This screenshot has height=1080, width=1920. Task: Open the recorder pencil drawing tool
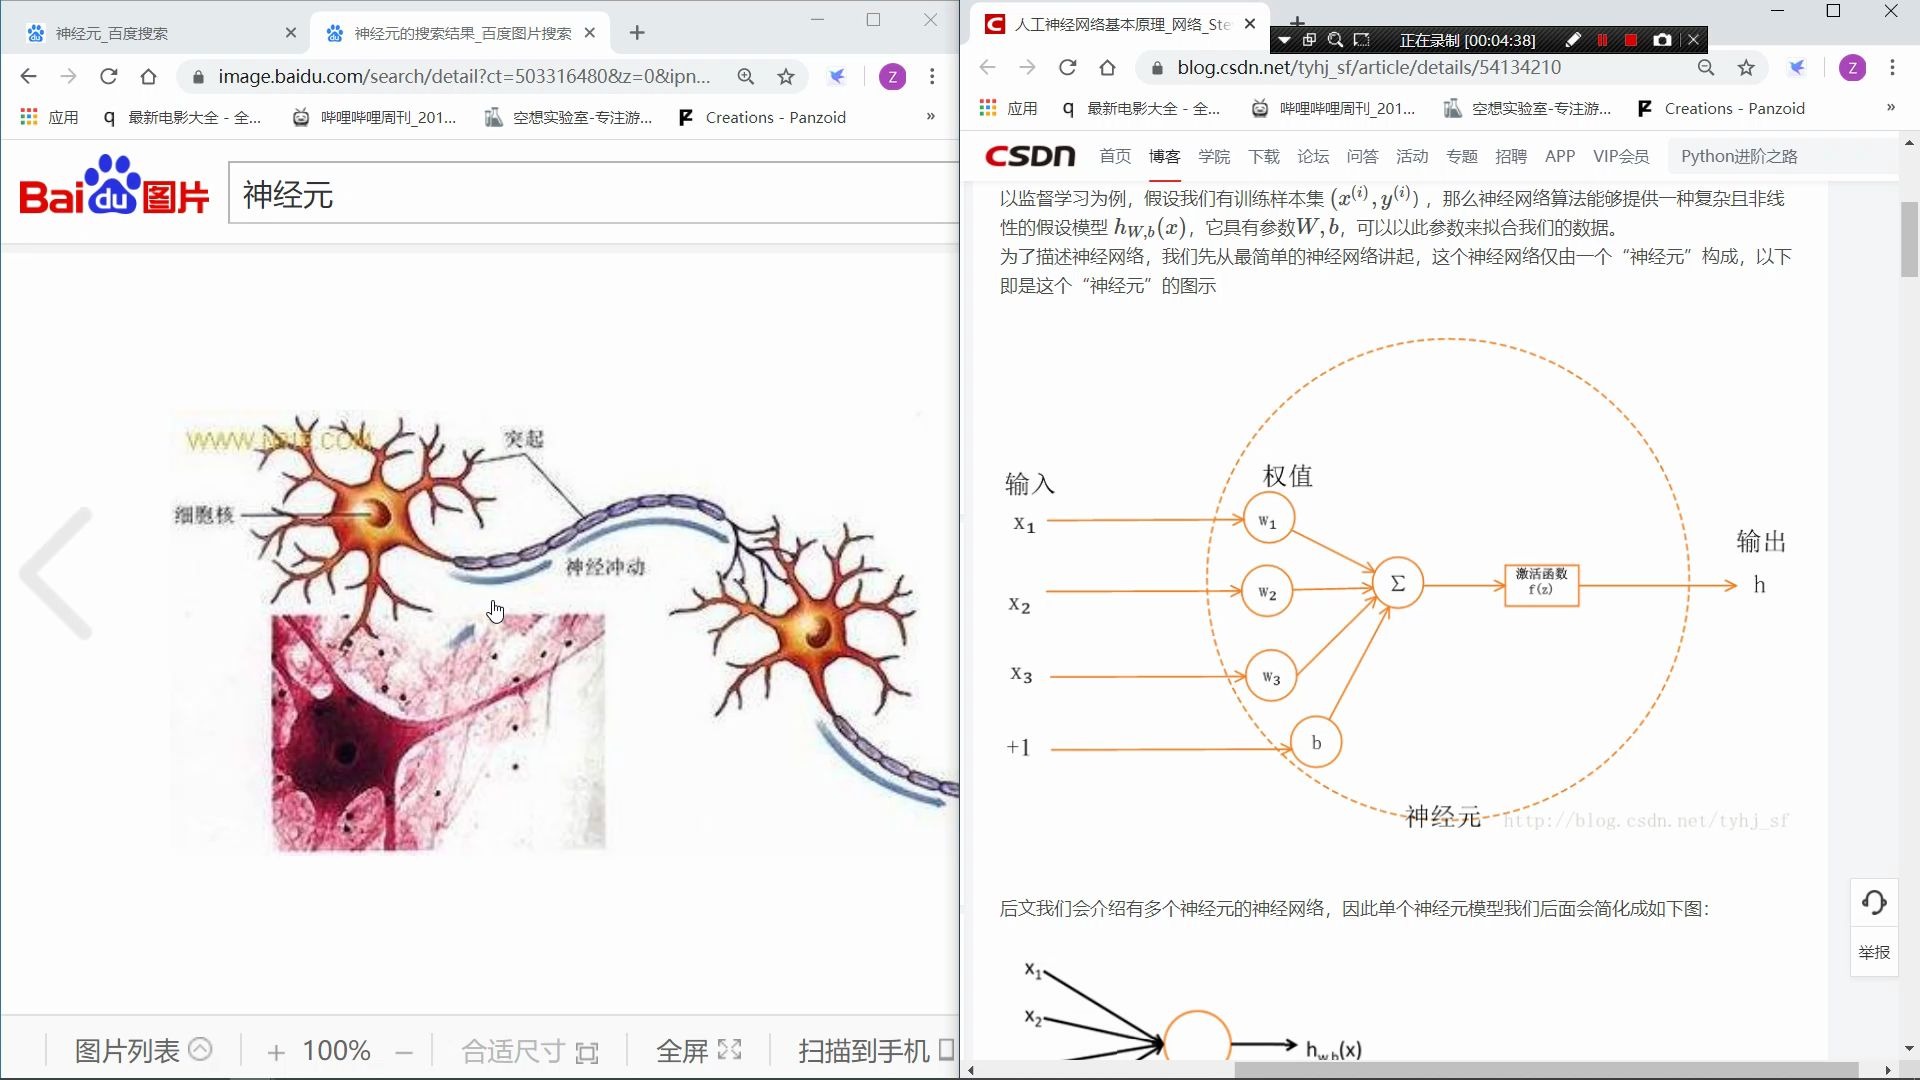[x=1573, y=40]
